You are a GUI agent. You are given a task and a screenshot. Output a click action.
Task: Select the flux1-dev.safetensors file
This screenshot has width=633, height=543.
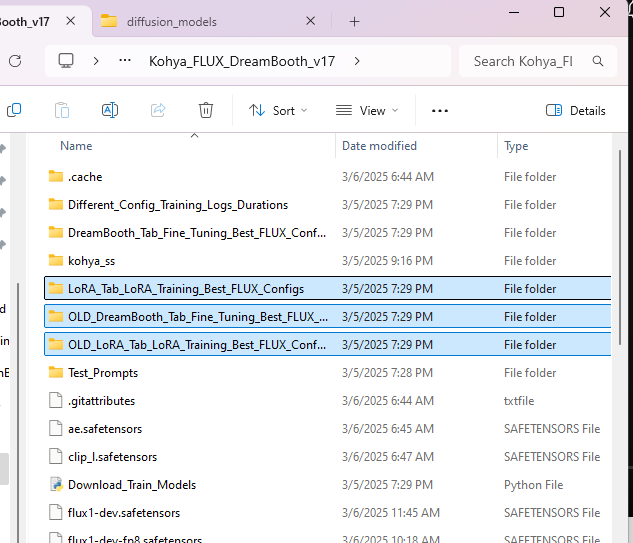[x=328, y=512]
